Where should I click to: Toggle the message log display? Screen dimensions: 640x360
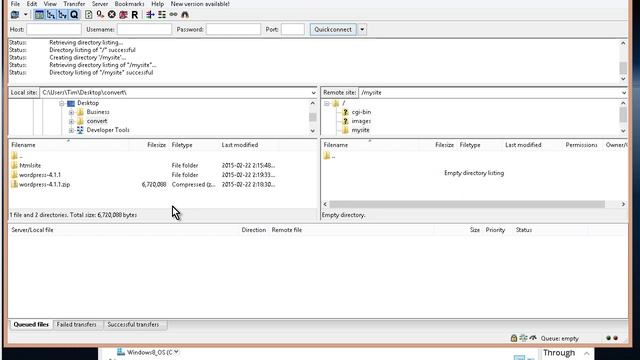click(x=39, y=15)
